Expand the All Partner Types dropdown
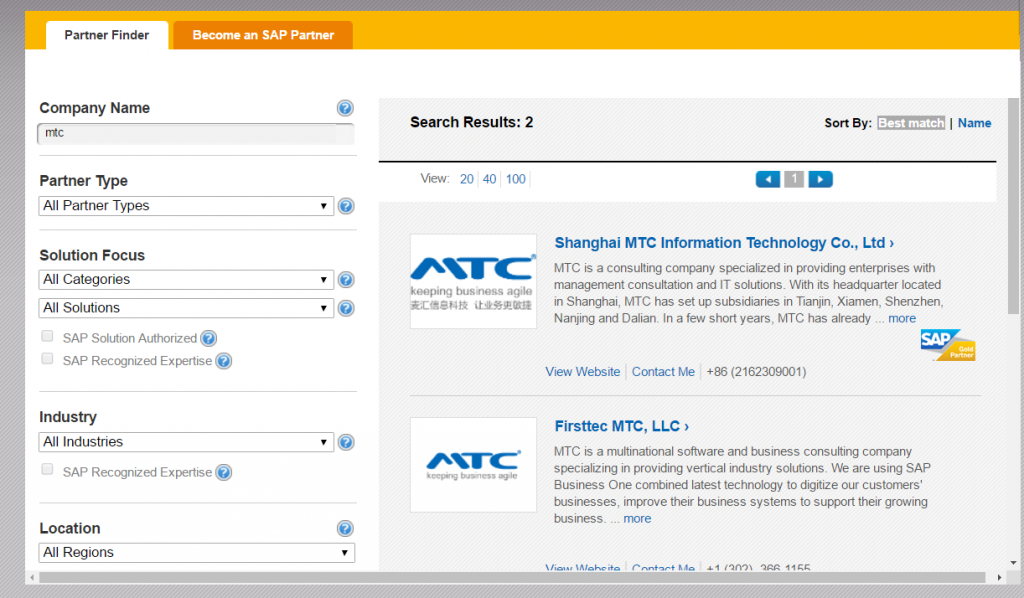The height and width of the screenshot is (598, 1024). 186,206
